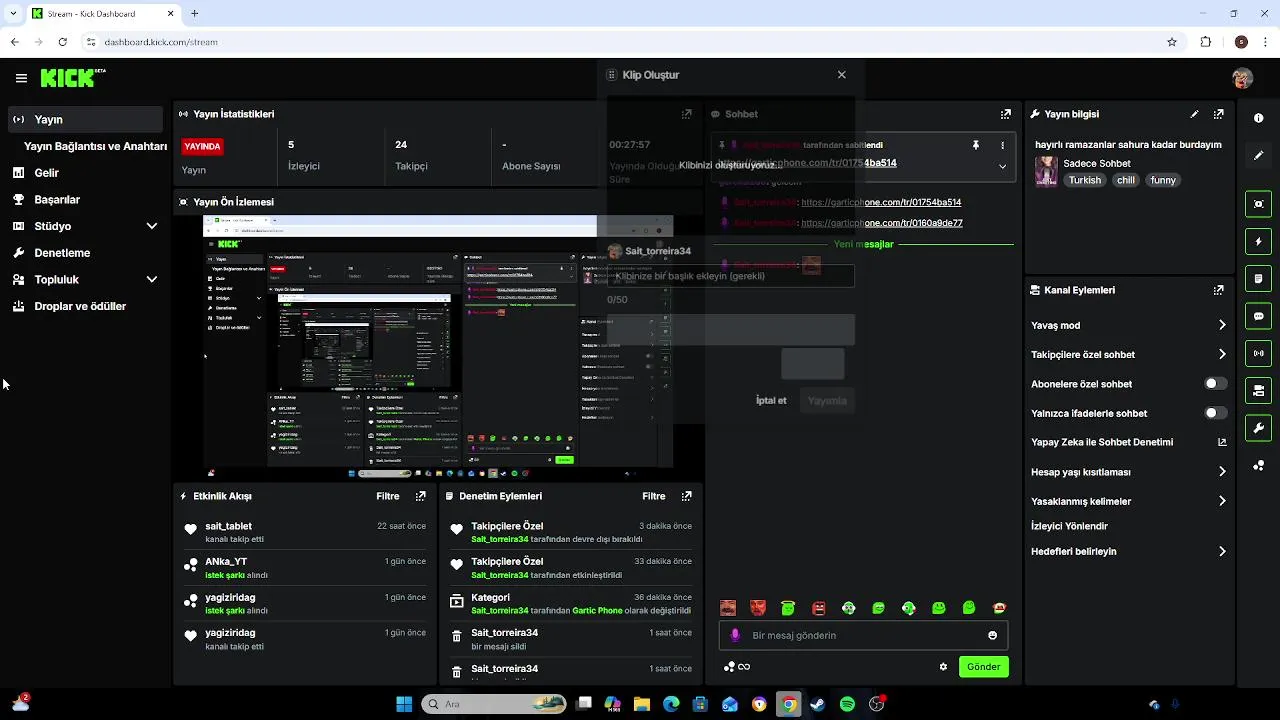1280x720 pixels.
Task: Toggle Yalnızca ifadelerle sohbet switch
Action: [x=1215, y=413]
